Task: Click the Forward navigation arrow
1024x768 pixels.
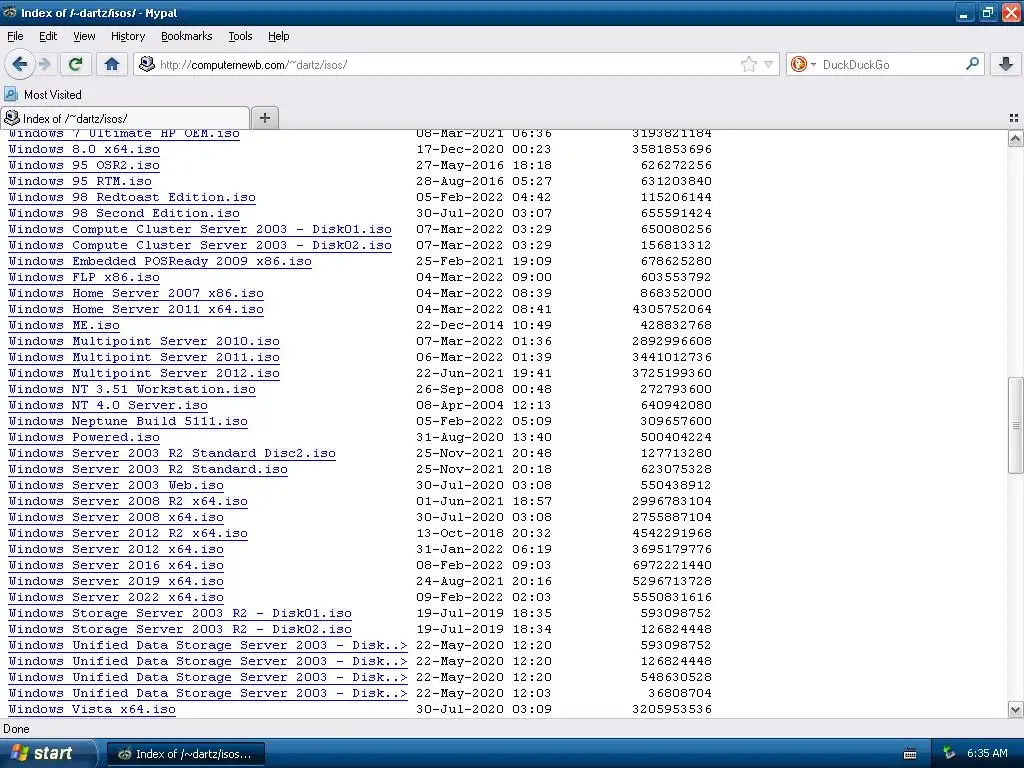Action: (x=45, y=64)
